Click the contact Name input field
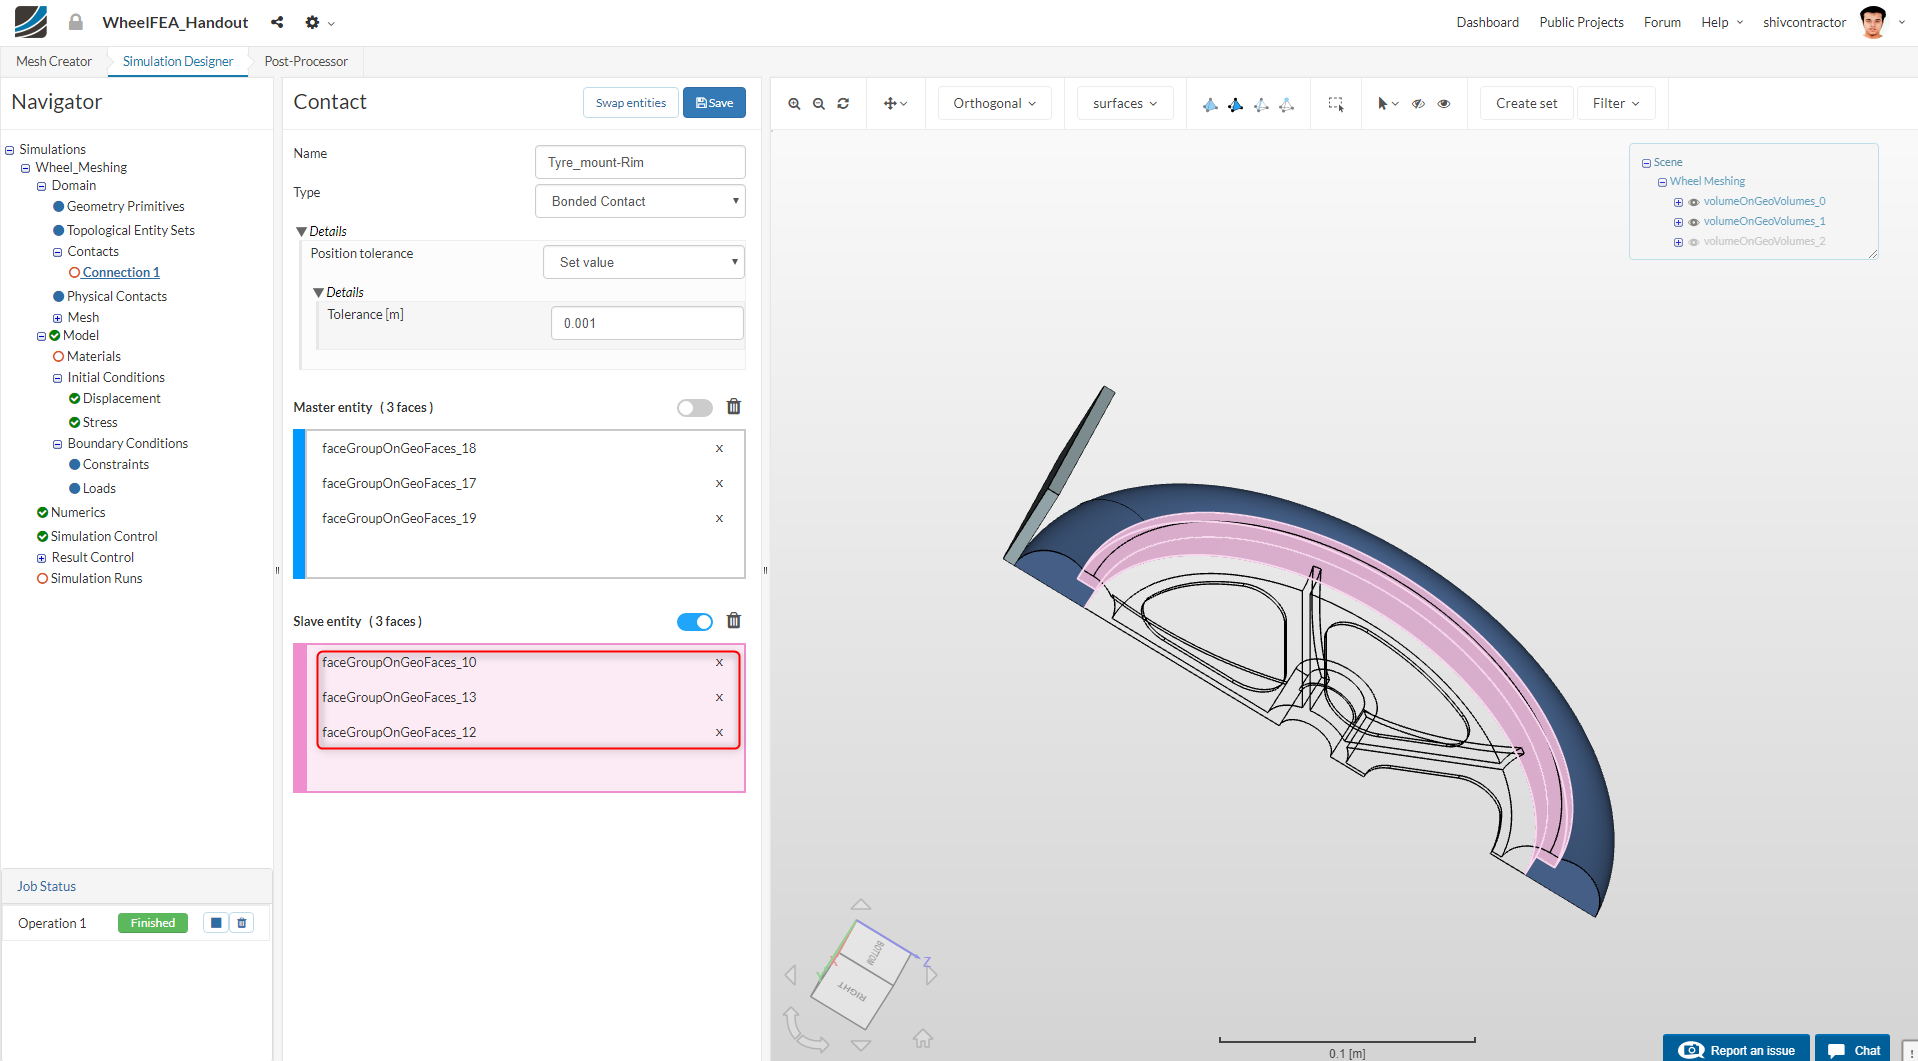The width and height of the screenshot is (1918, 1061). pos(640,162)
